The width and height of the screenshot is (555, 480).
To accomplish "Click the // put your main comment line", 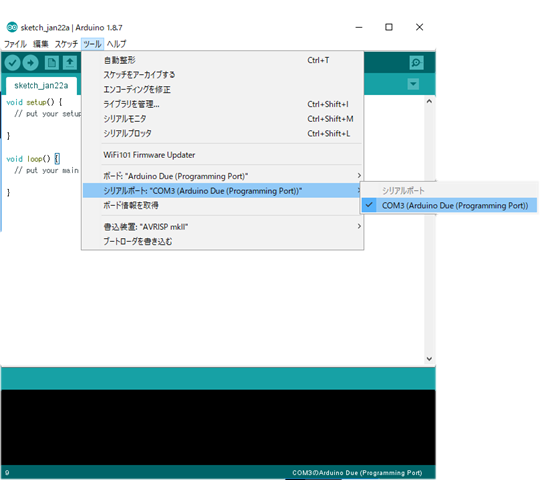I will tap(46, 170).
